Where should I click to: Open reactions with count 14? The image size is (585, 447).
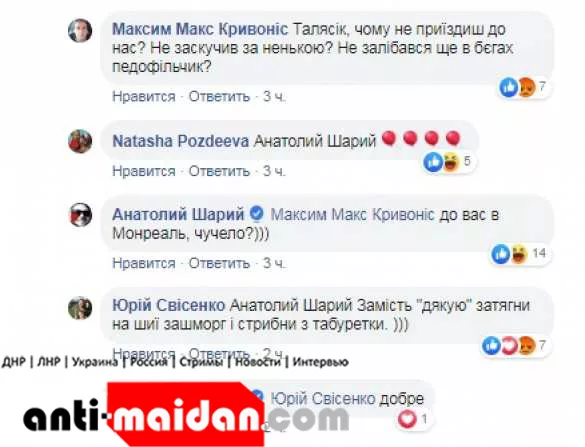(x=519, y=254)
